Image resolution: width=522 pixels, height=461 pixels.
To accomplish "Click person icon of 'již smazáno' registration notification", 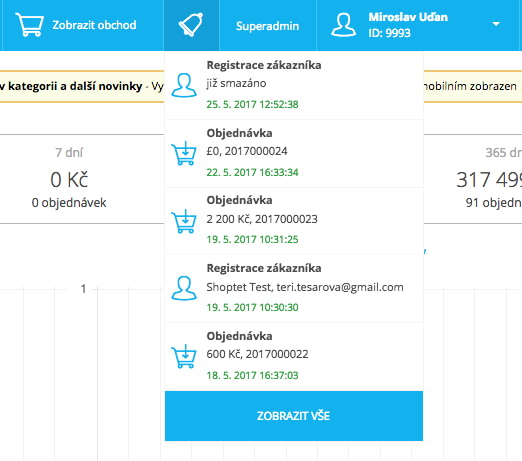I will pos(184,85).
